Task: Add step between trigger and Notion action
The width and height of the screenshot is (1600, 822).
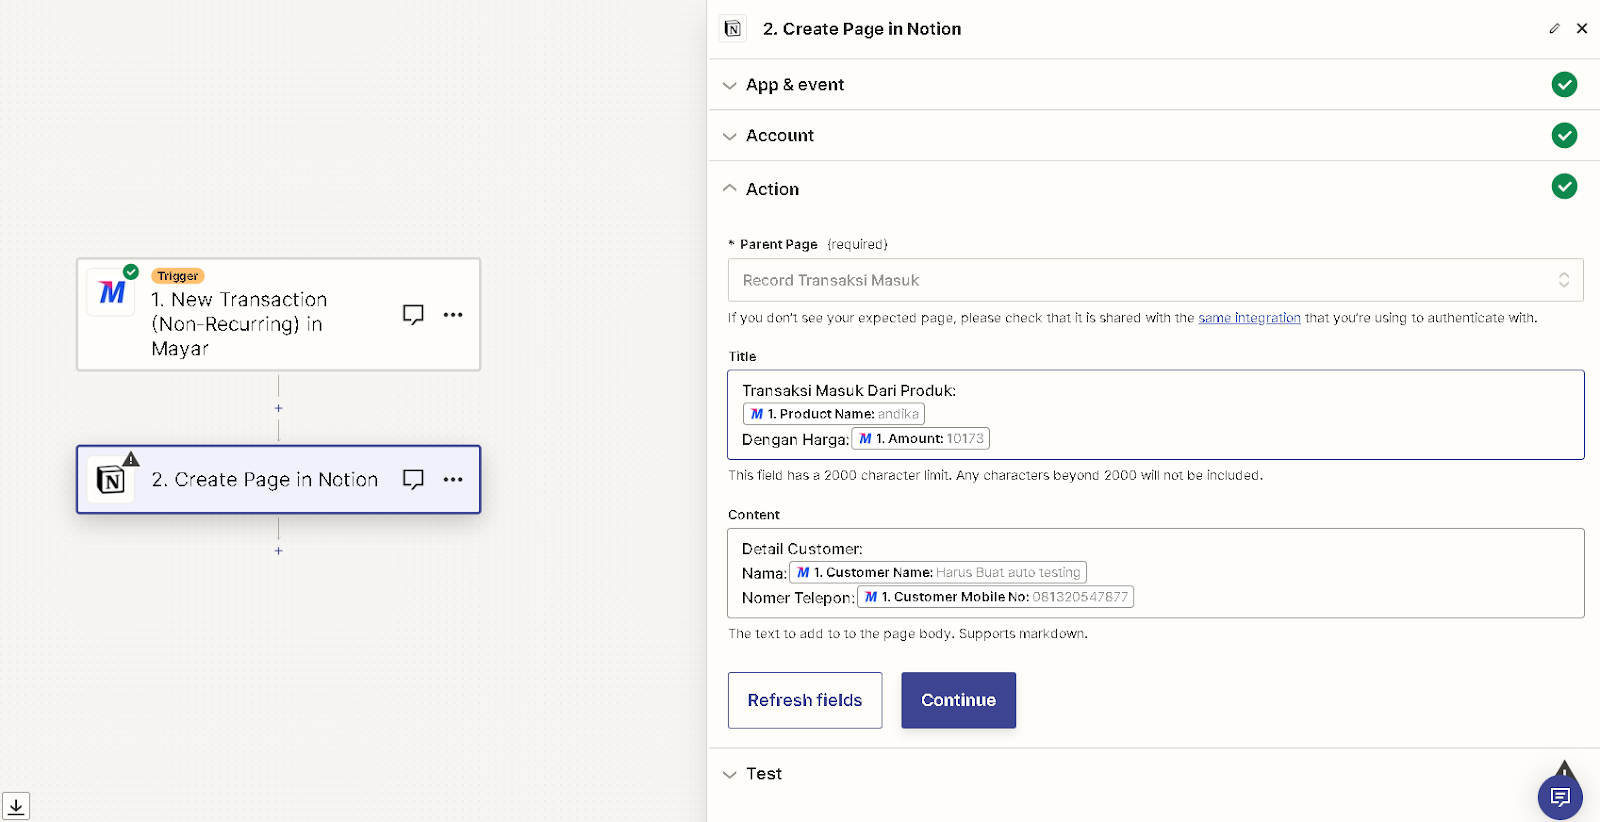Action: (278, 408)
